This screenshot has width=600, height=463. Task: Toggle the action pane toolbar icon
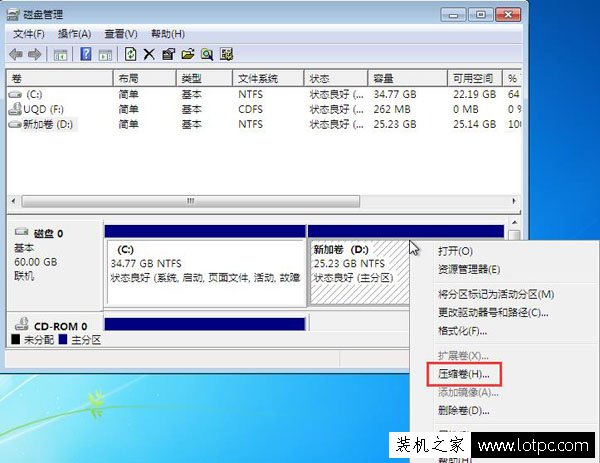coord(105,55)
